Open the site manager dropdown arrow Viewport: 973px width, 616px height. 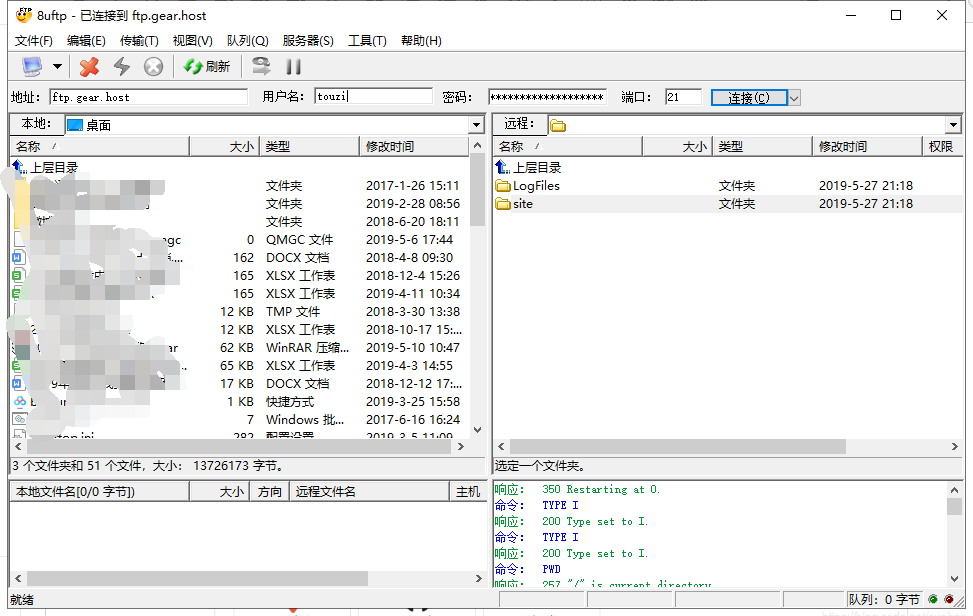pos(56,66)
